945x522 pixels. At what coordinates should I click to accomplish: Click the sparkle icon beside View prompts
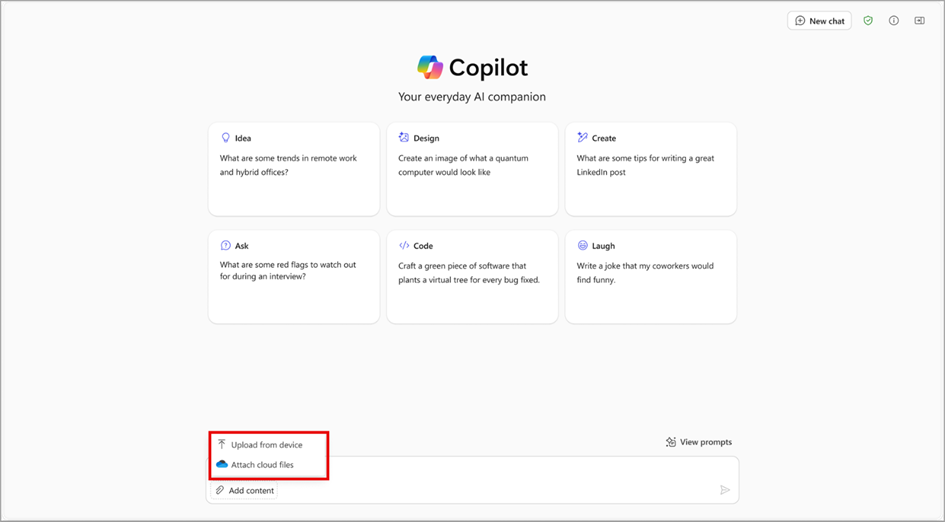click(x=670, y=442)
